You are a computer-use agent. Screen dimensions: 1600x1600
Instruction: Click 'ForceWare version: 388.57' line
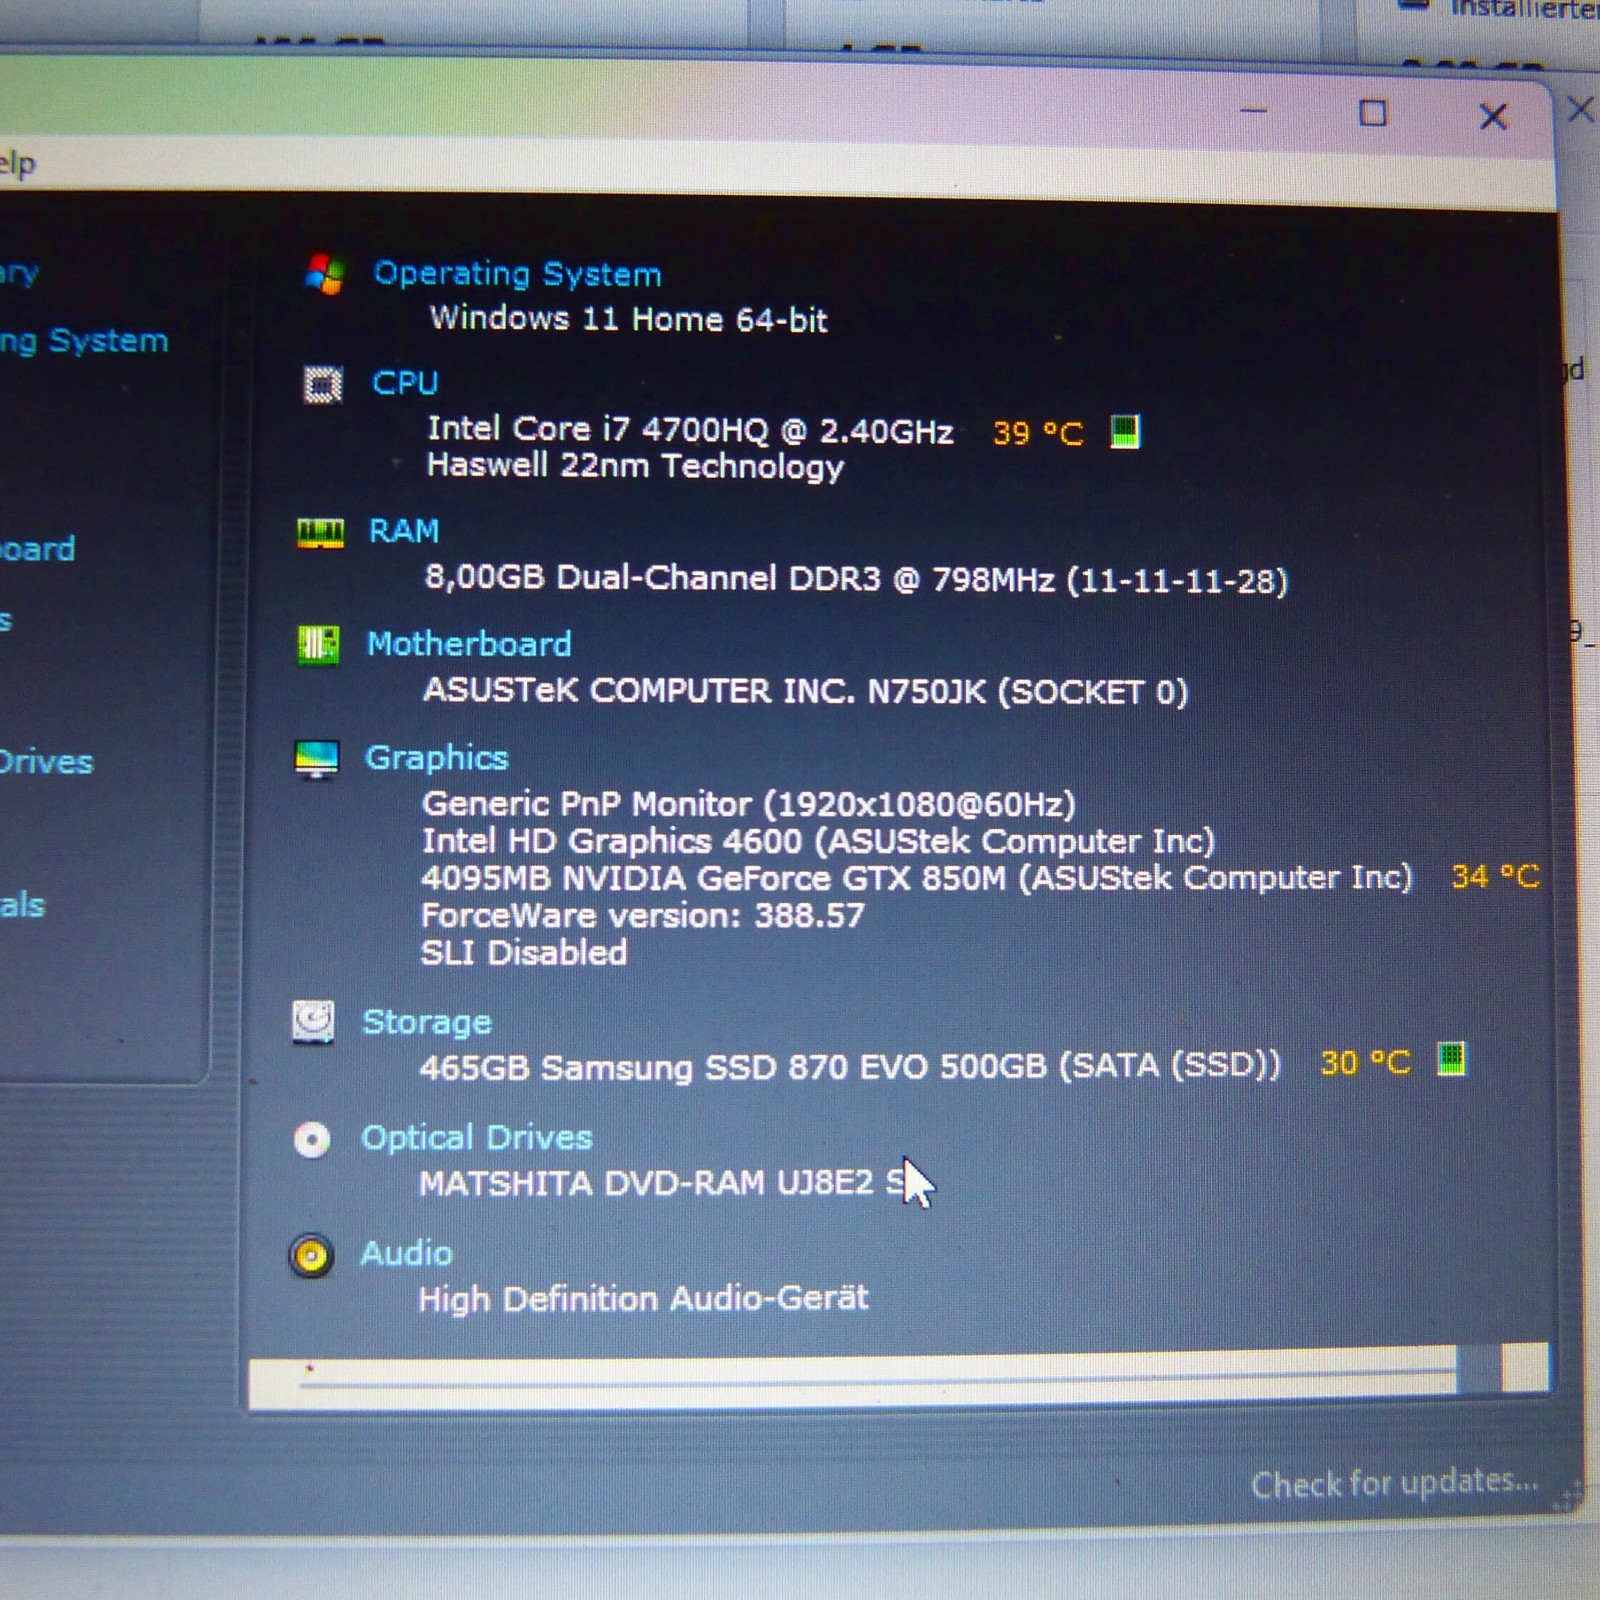coord(642,915)
